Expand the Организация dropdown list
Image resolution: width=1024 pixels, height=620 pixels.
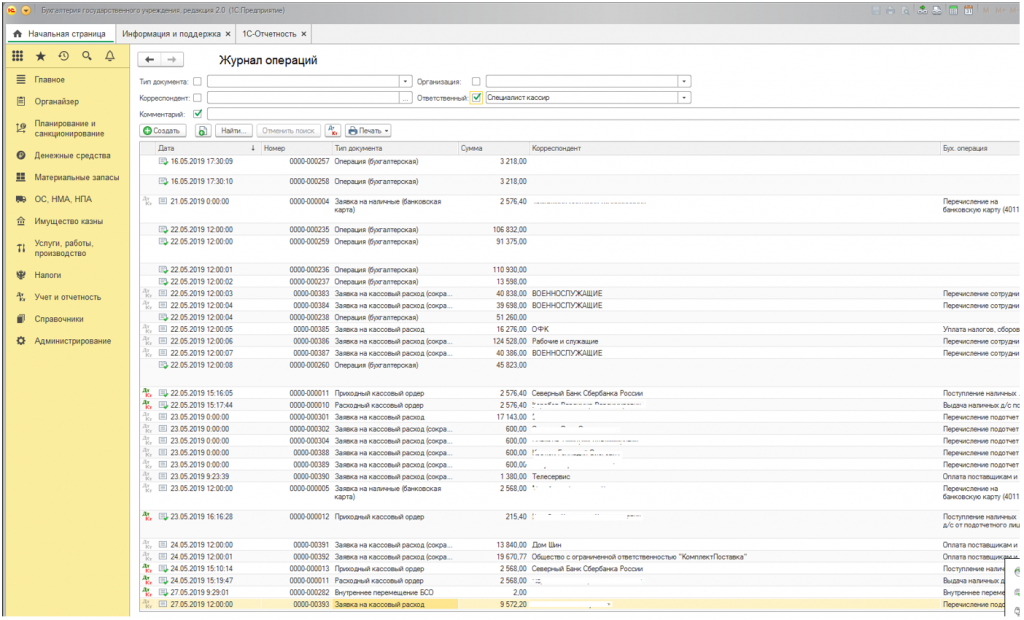point(684,82)
